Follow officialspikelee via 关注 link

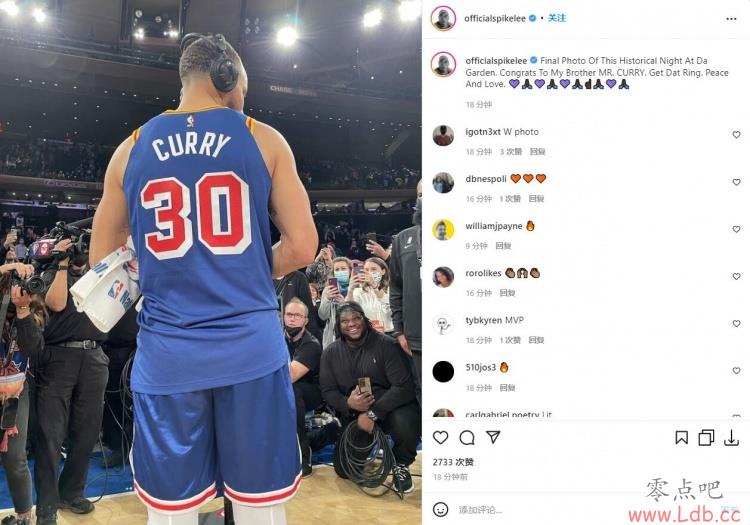coord(557,18)
